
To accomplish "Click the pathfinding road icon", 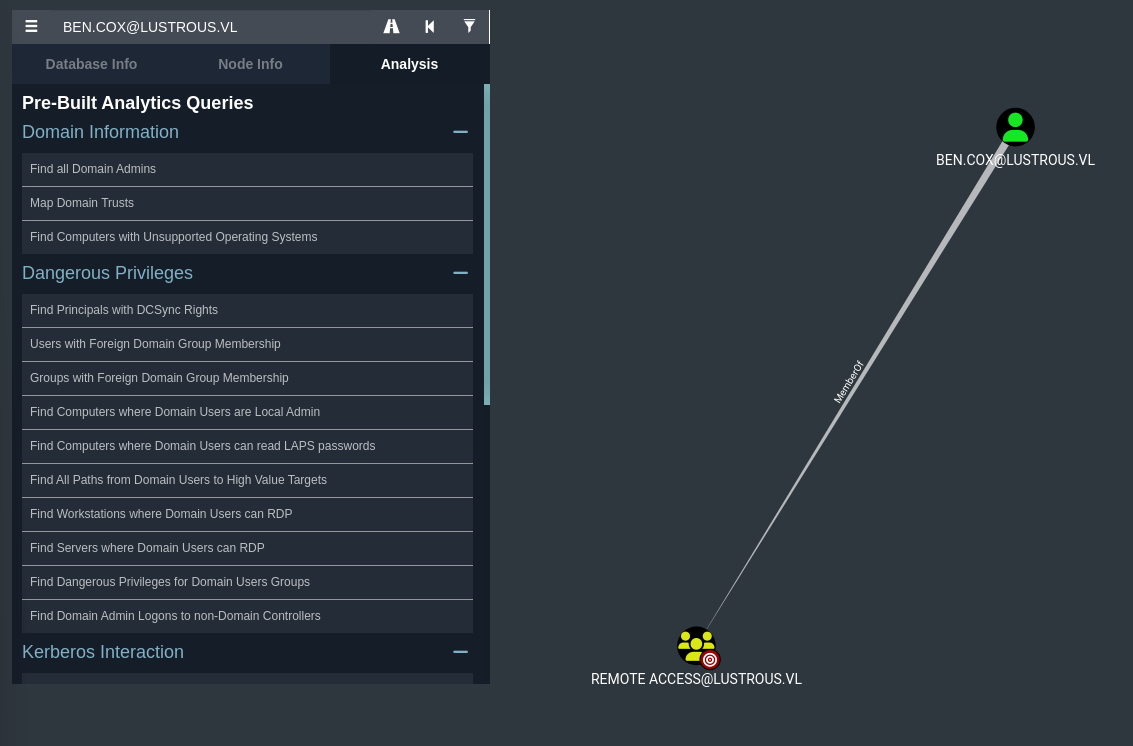I will 391,27.
